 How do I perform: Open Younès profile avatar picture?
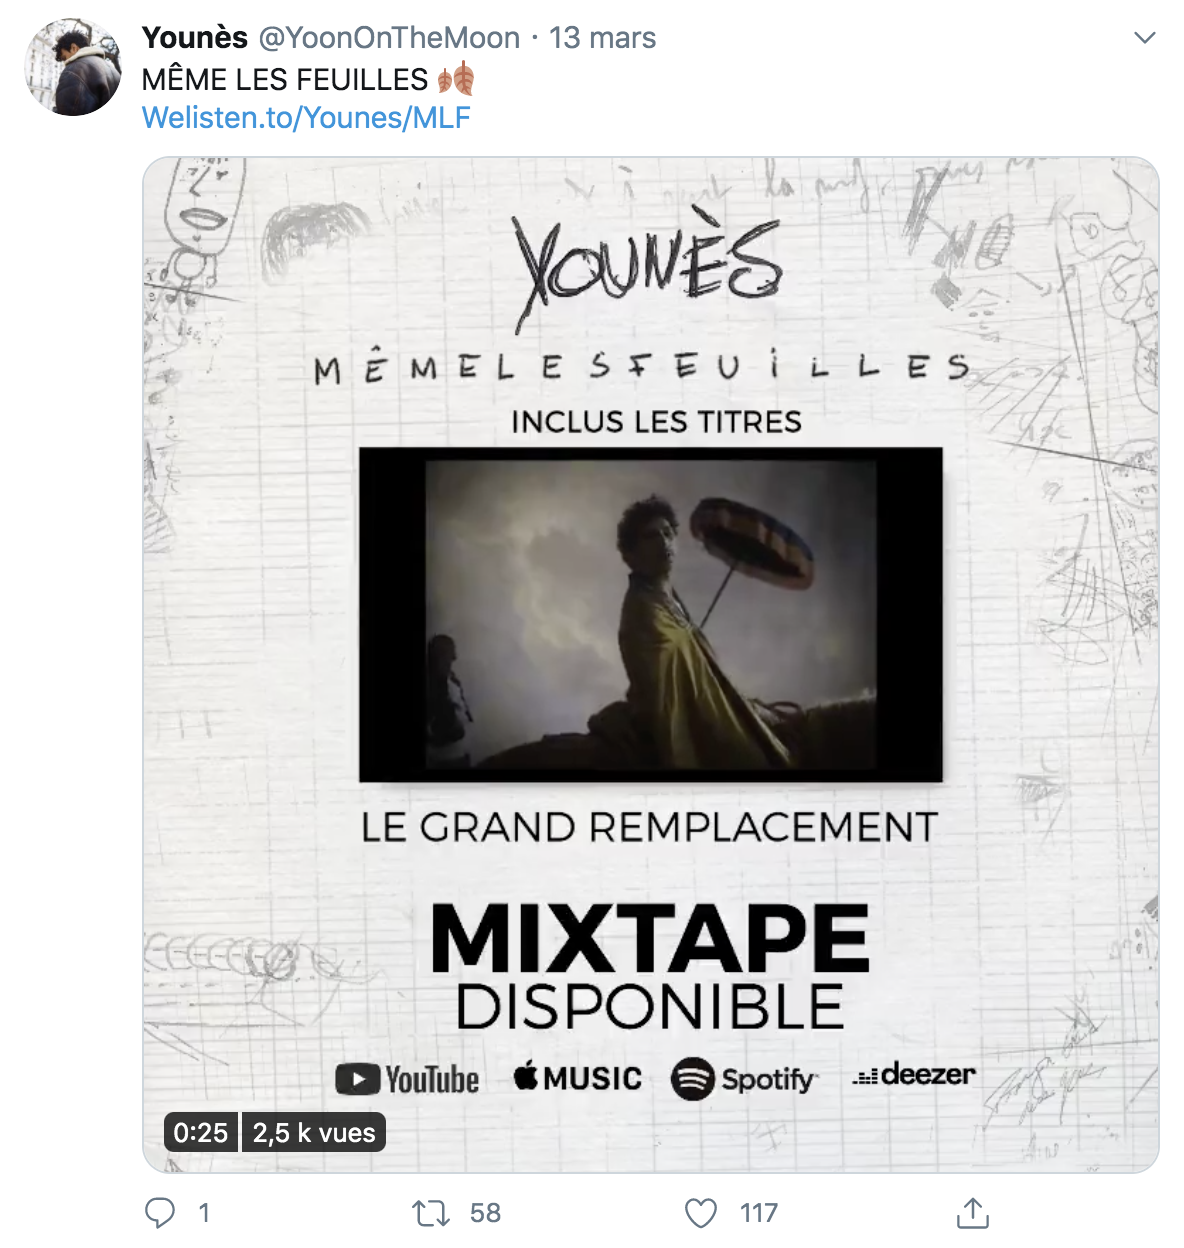click(73, 67)
